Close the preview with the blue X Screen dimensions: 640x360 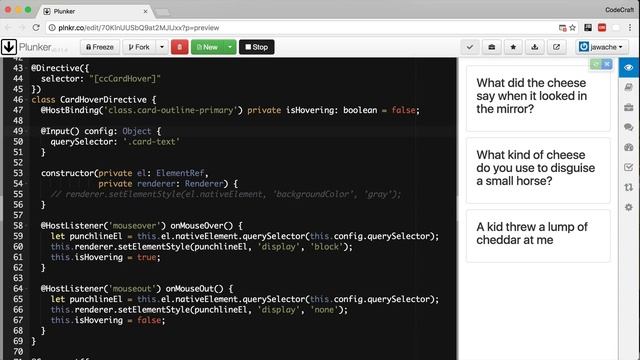click(x=607, y=64)
